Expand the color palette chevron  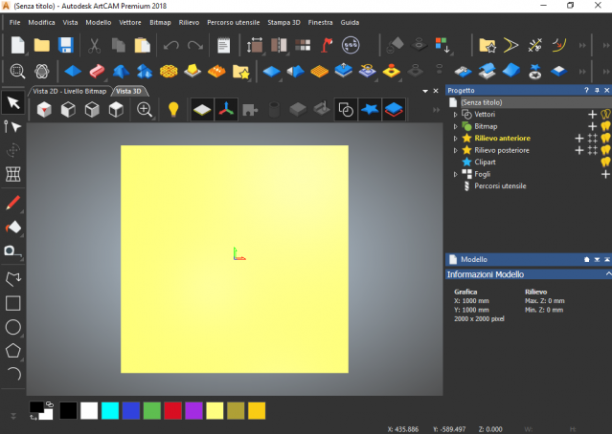click(13, 416)
